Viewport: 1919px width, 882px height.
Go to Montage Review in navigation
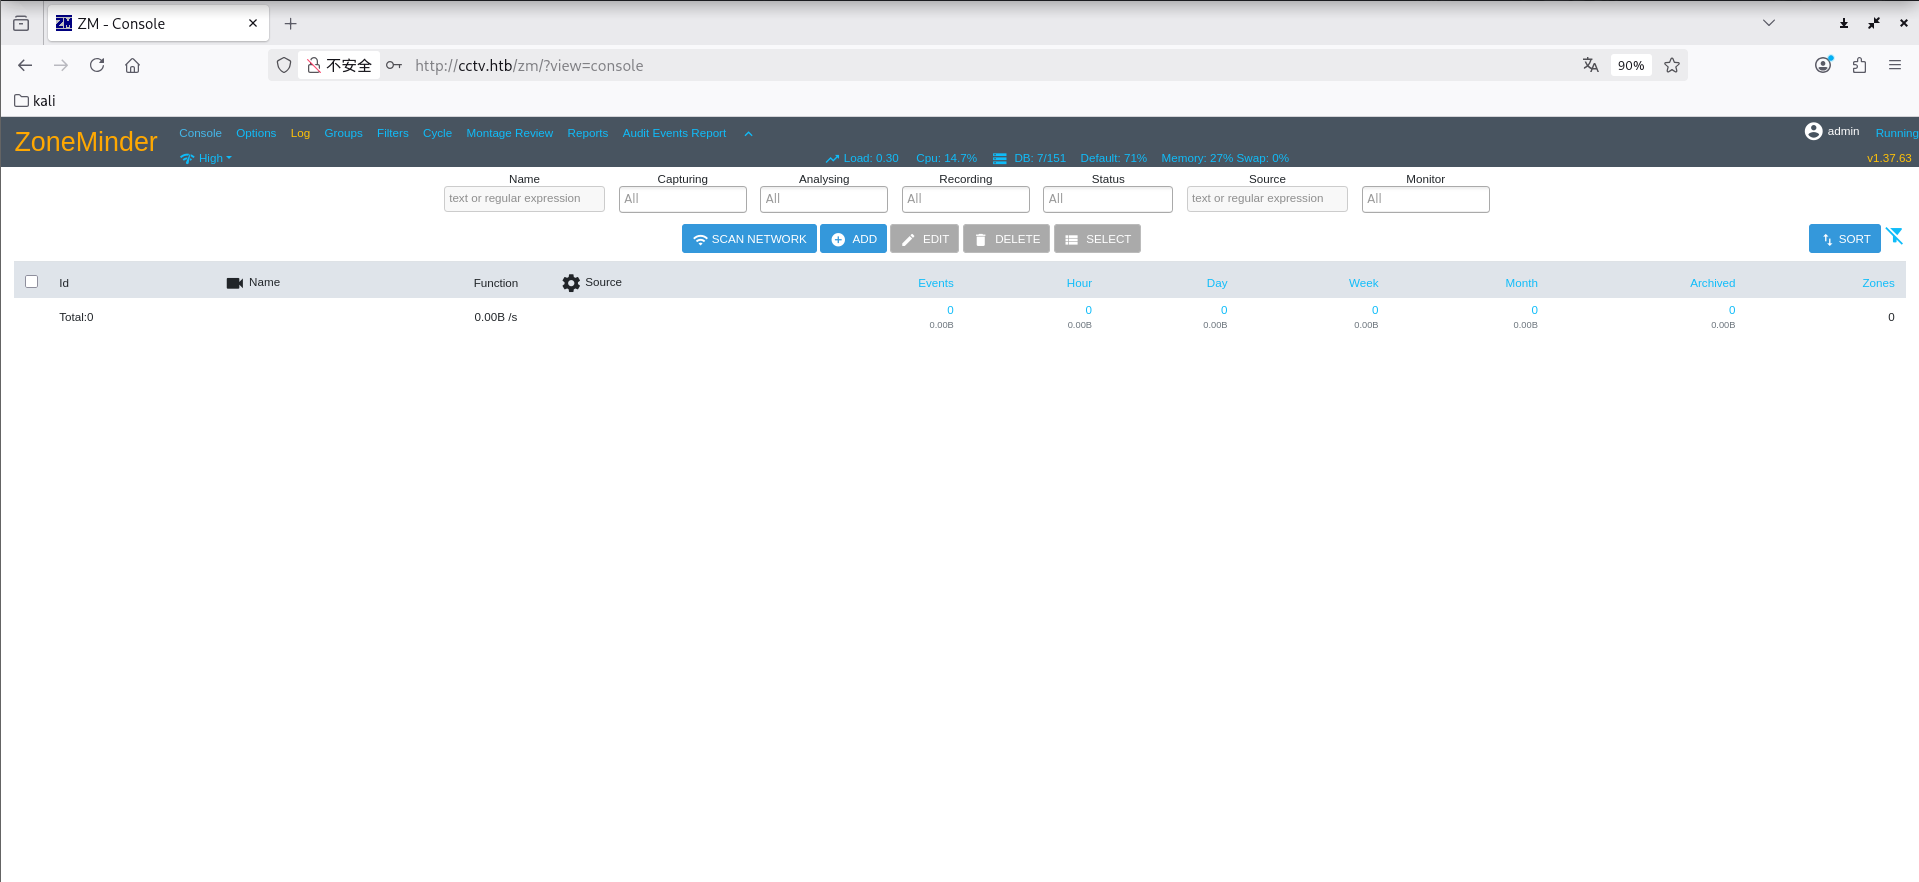509,133
